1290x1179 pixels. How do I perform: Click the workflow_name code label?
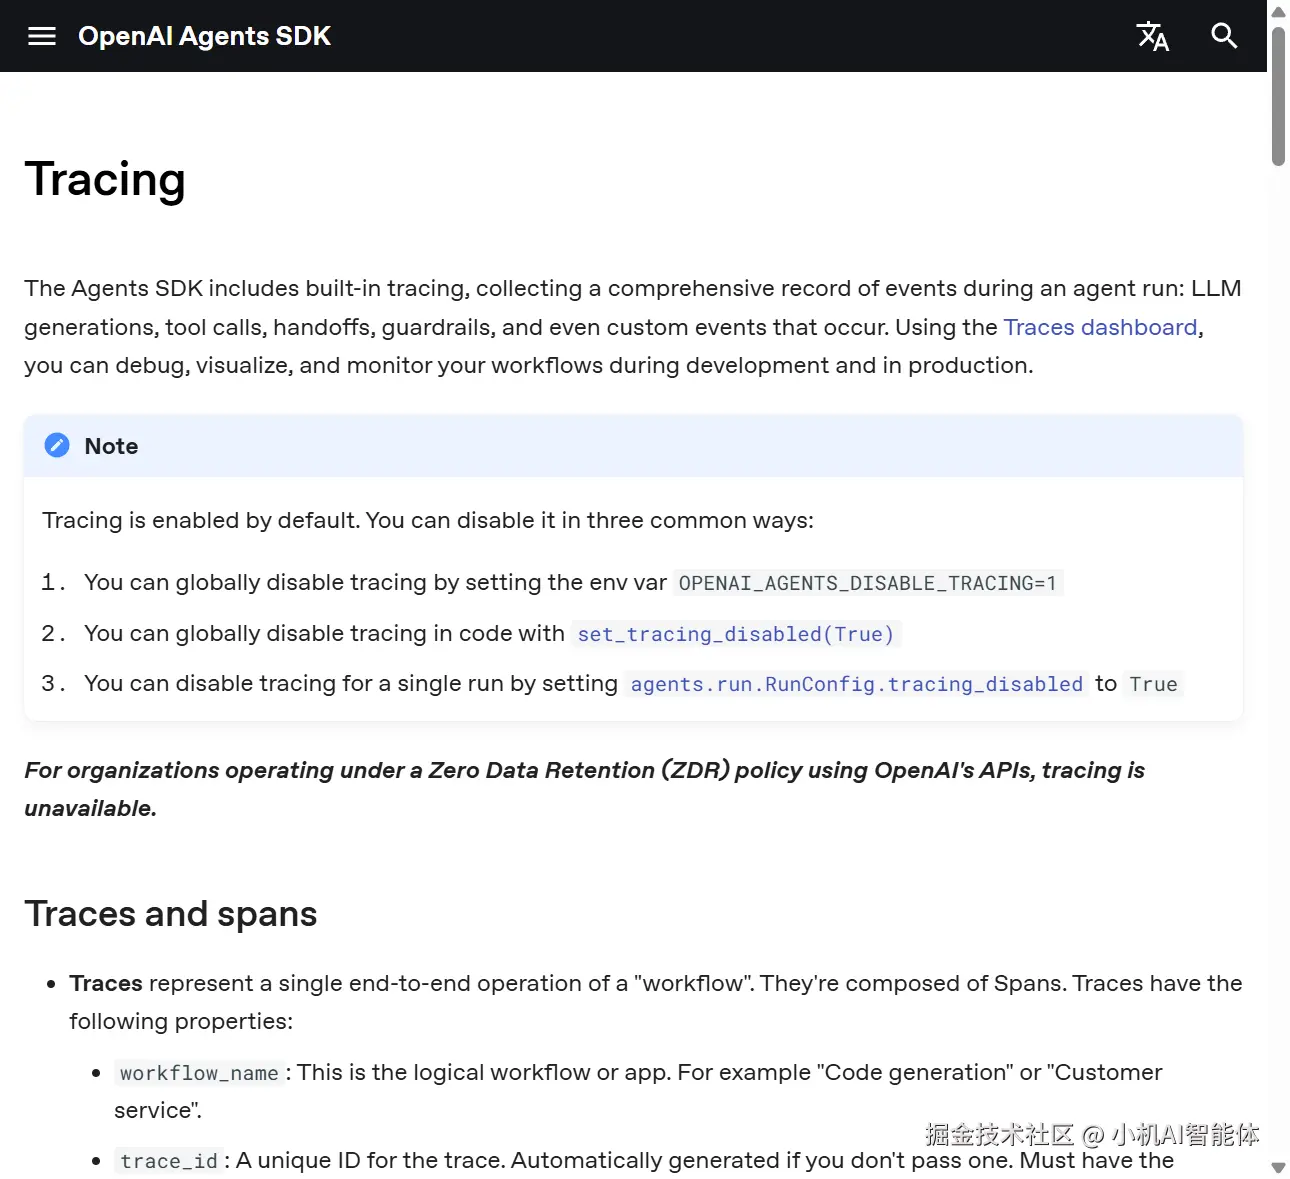click(199, 1073)
